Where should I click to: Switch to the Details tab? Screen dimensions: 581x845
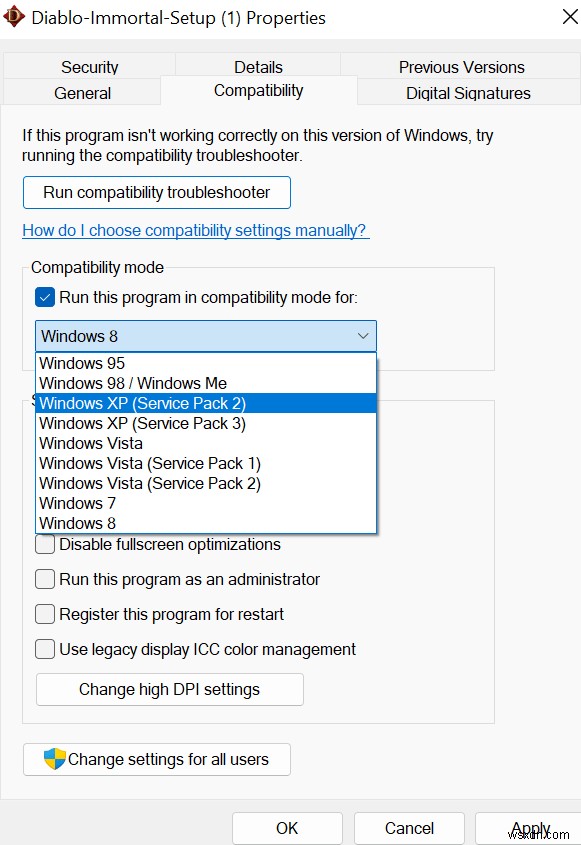tap(258, 67)
